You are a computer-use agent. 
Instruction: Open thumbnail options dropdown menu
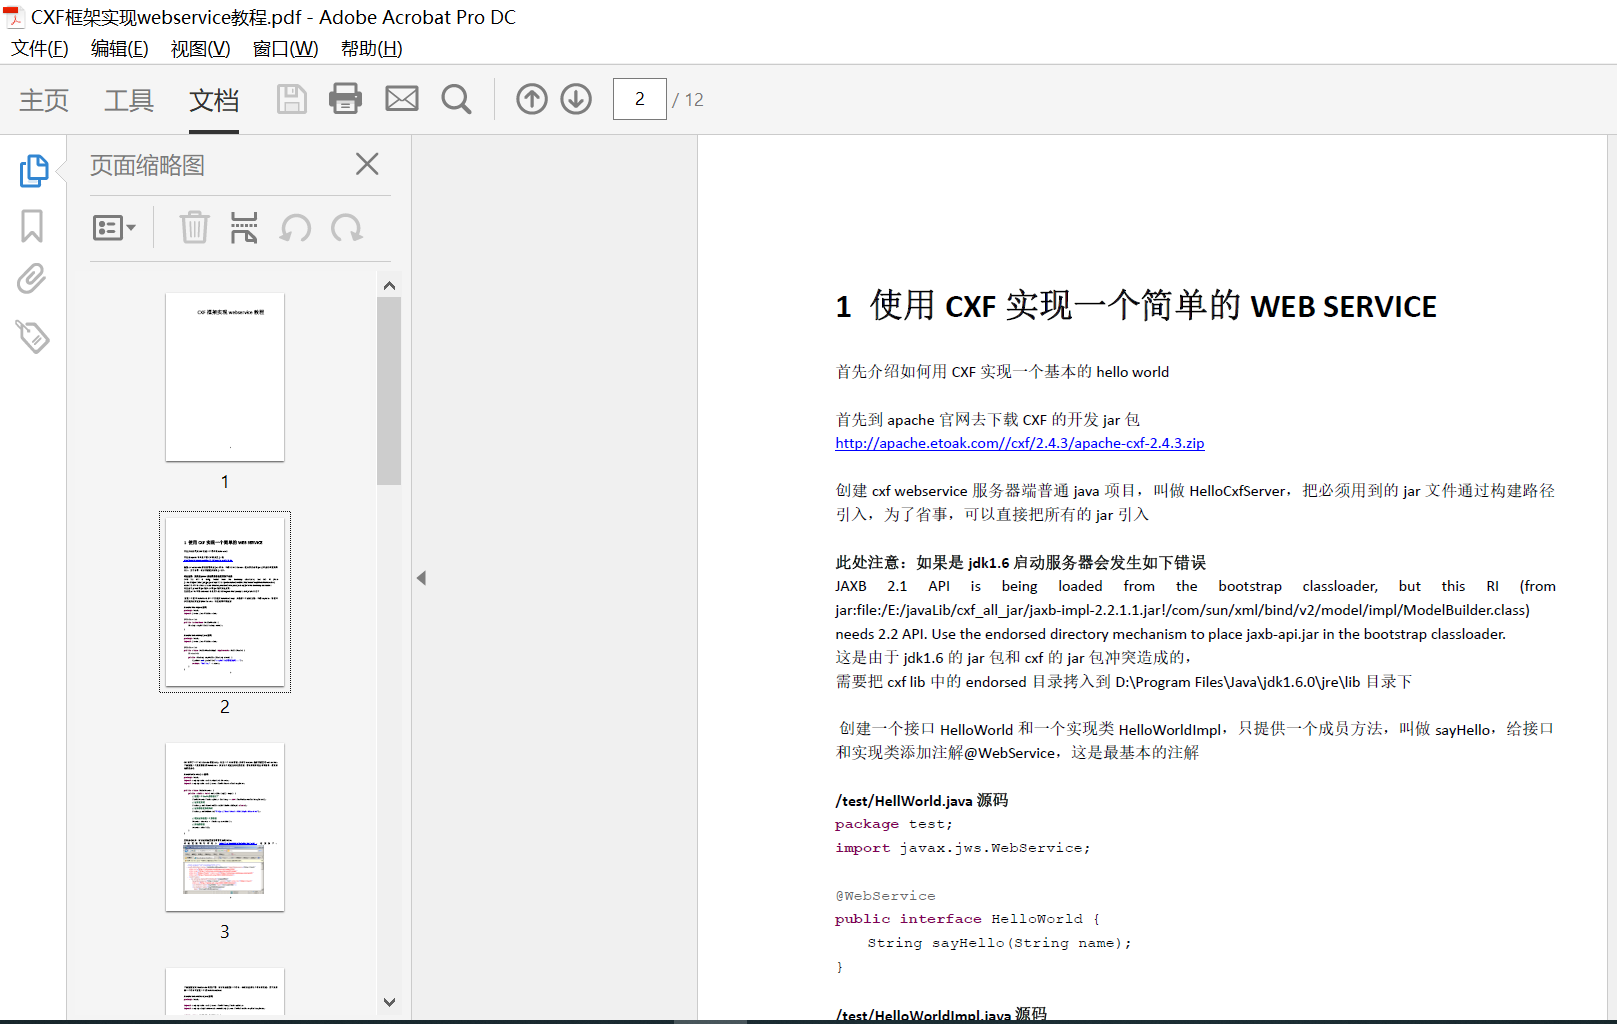[113, 228]
